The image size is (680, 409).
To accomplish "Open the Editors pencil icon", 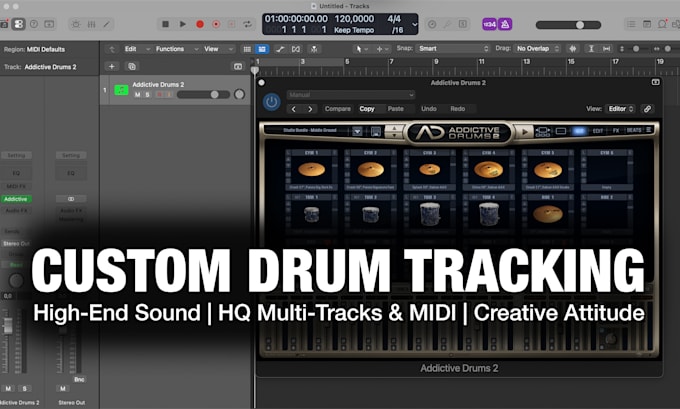I will click(x=107, y=24).
